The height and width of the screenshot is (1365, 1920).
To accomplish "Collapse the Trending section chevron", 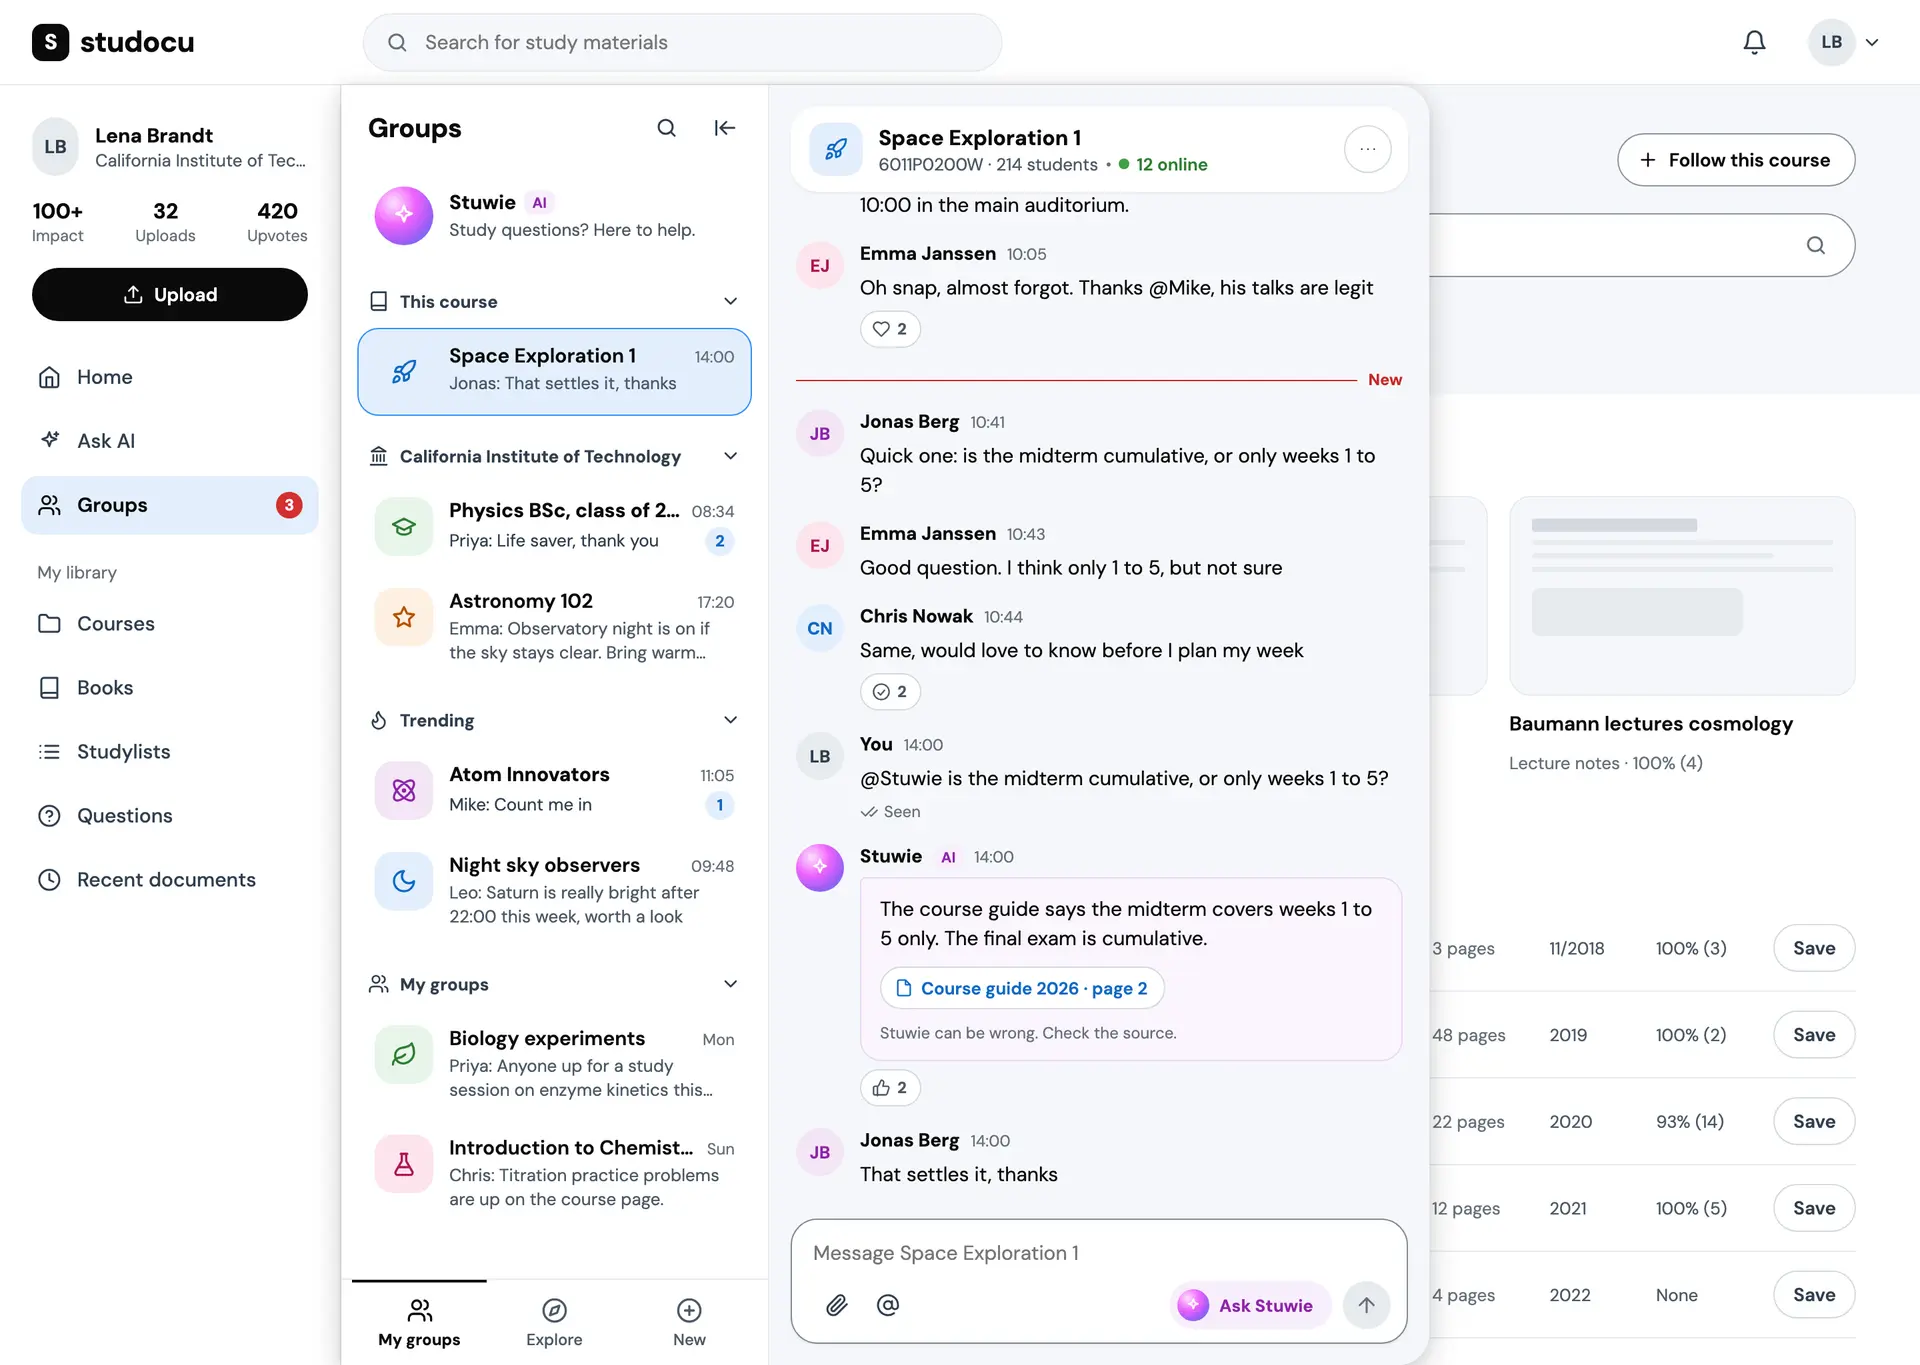I will 731,720.
